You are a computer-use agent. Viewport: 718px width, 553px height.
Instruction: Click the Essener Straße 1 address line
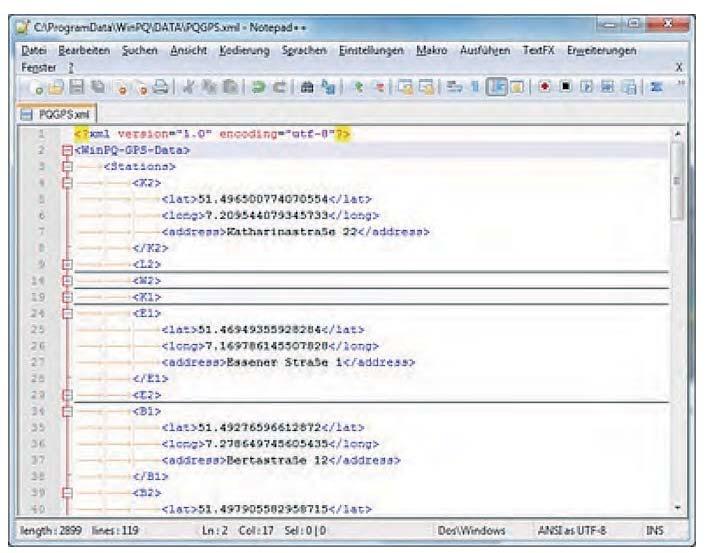288,363
